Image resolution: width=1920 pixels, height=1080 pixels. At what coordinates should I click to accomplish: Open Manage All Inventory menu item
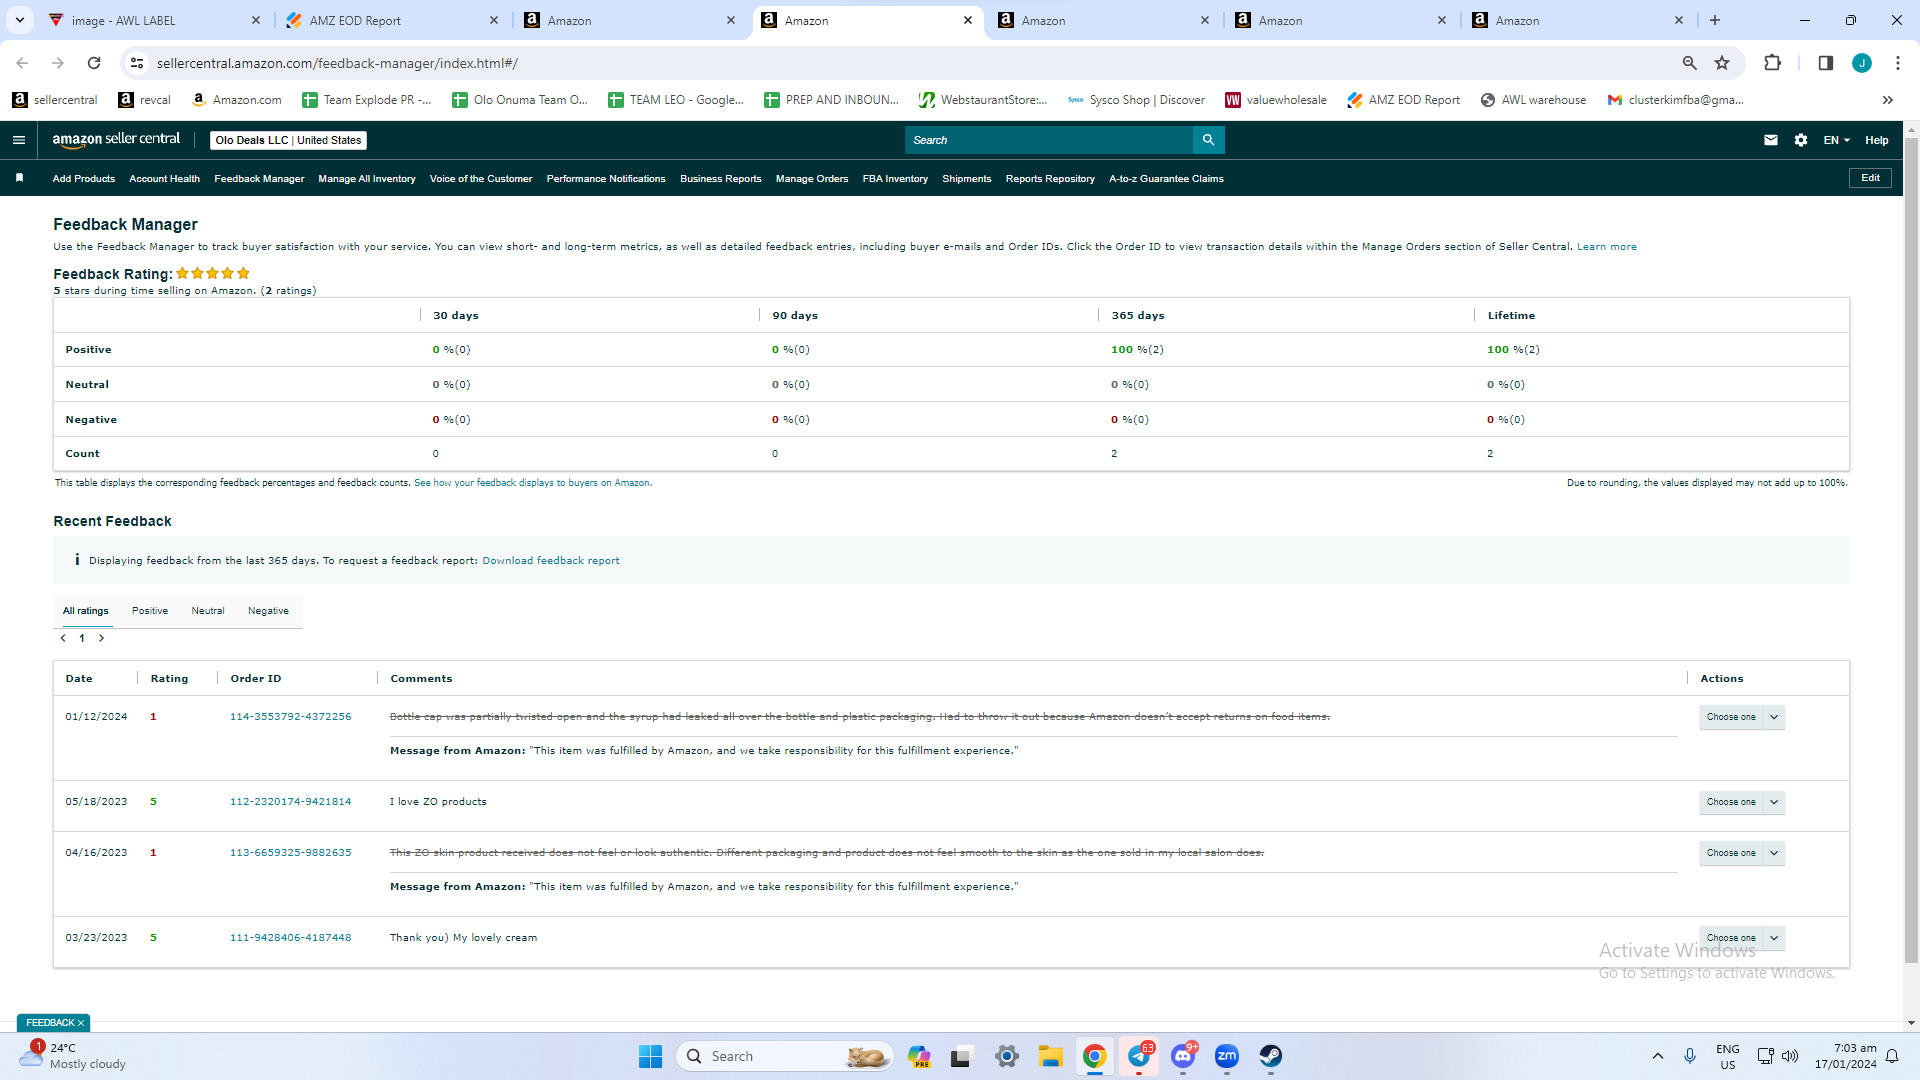(367, 179)
